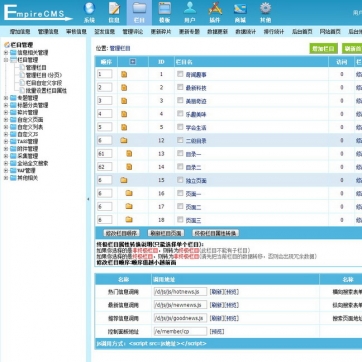Click the page icon for column ID 1
This screenshot has width=362, height=362.
pos(124,74)
